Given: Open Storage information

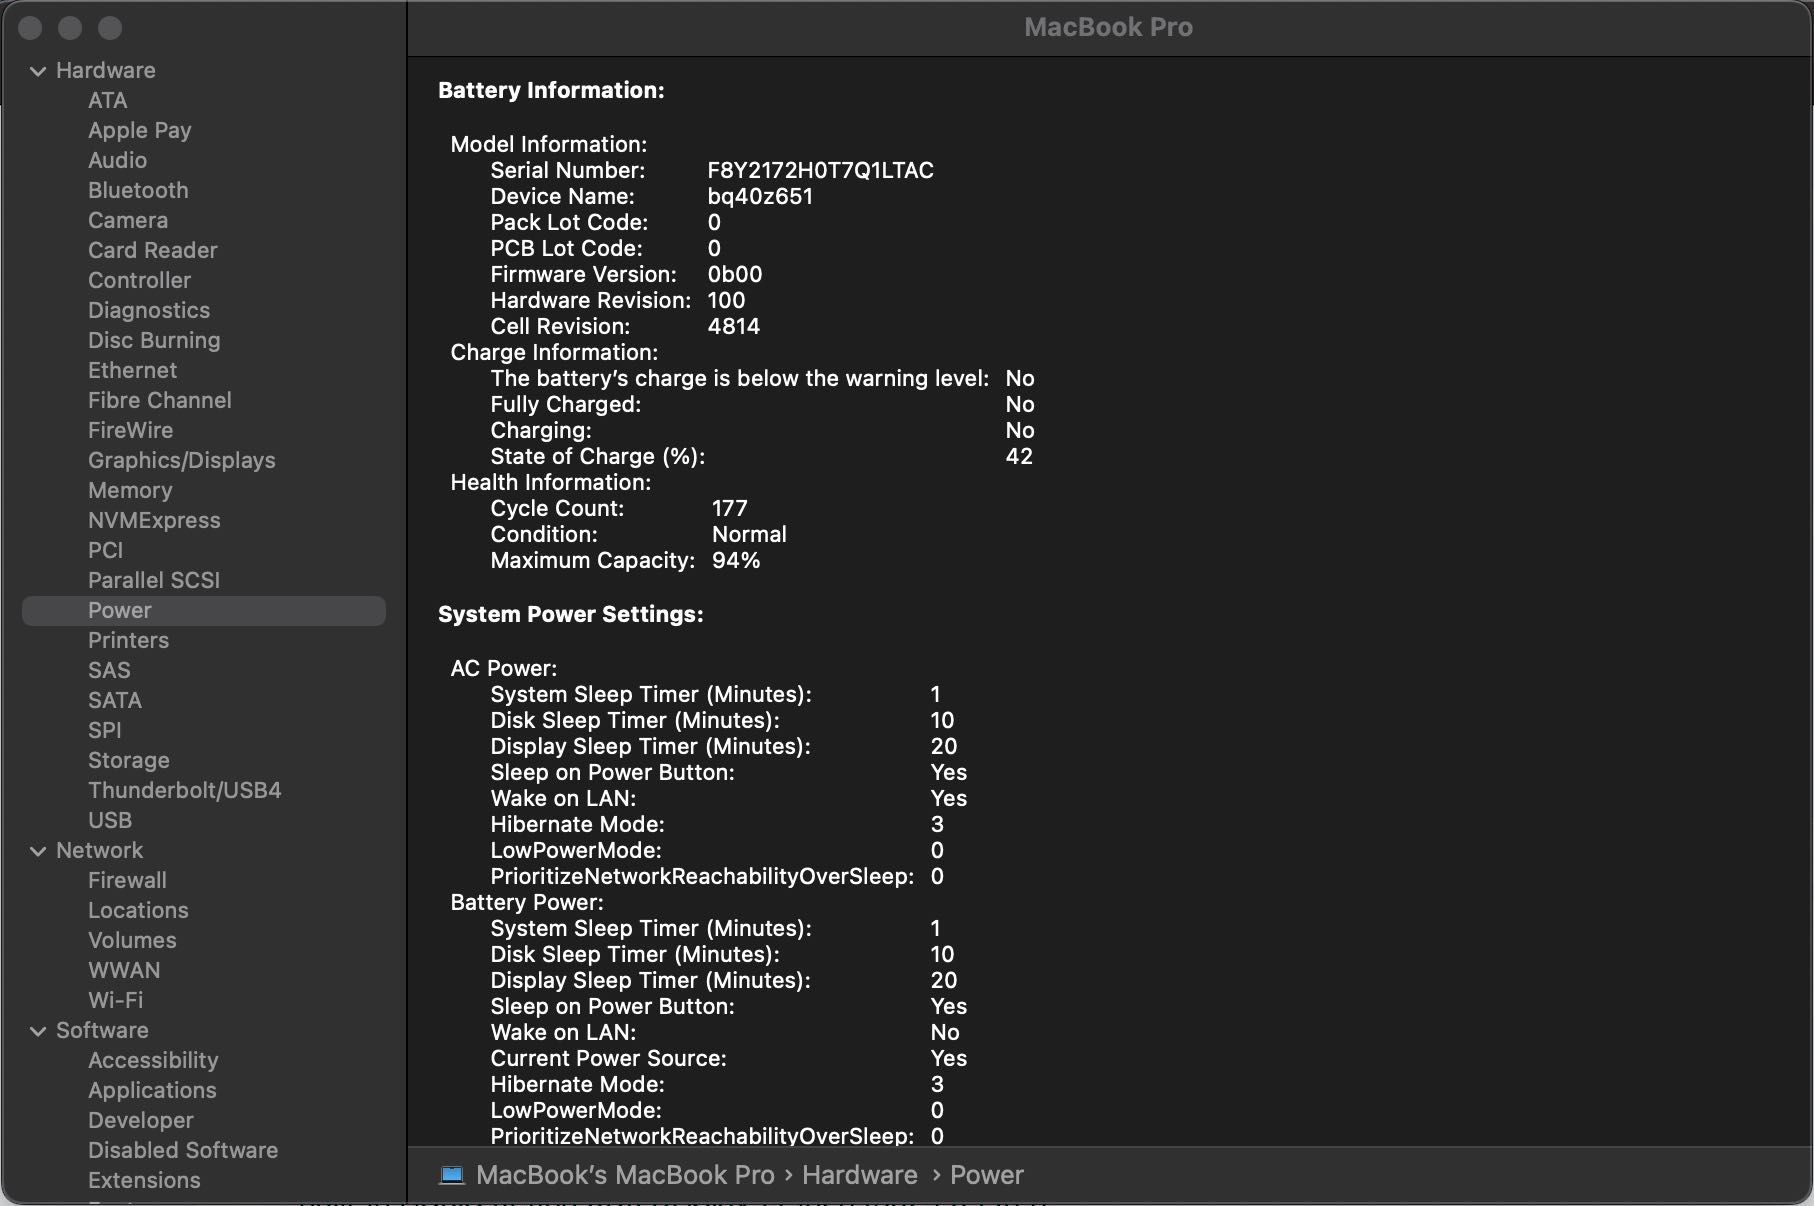Looking at the screenshot, I should coord(128,761).
